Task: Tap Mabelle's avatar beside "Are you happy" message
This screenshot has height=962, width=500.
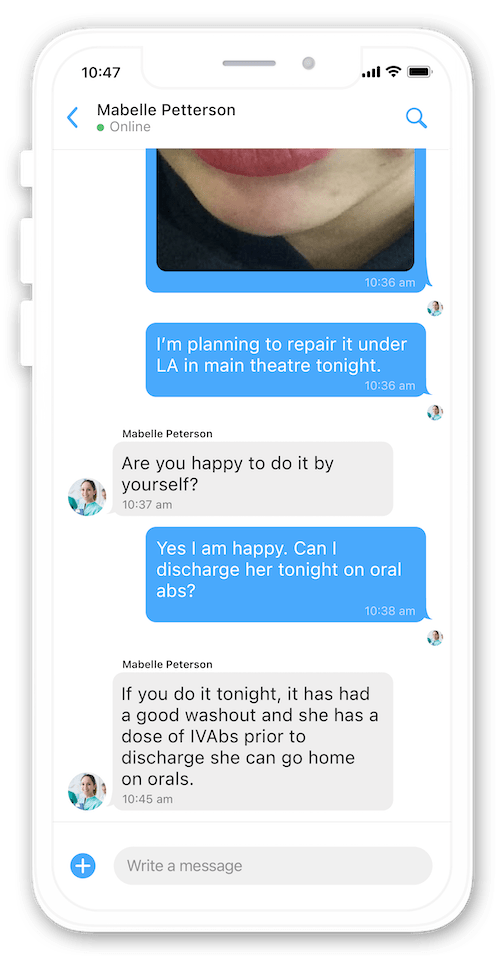Action: click(87, 497)
